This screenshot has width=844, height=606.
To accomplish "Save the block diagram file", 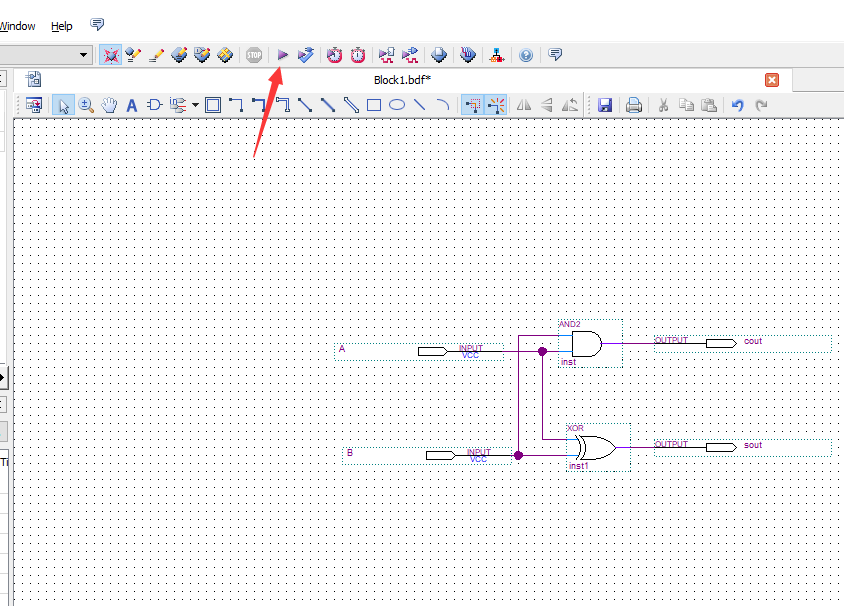I will tap(605, 105).
